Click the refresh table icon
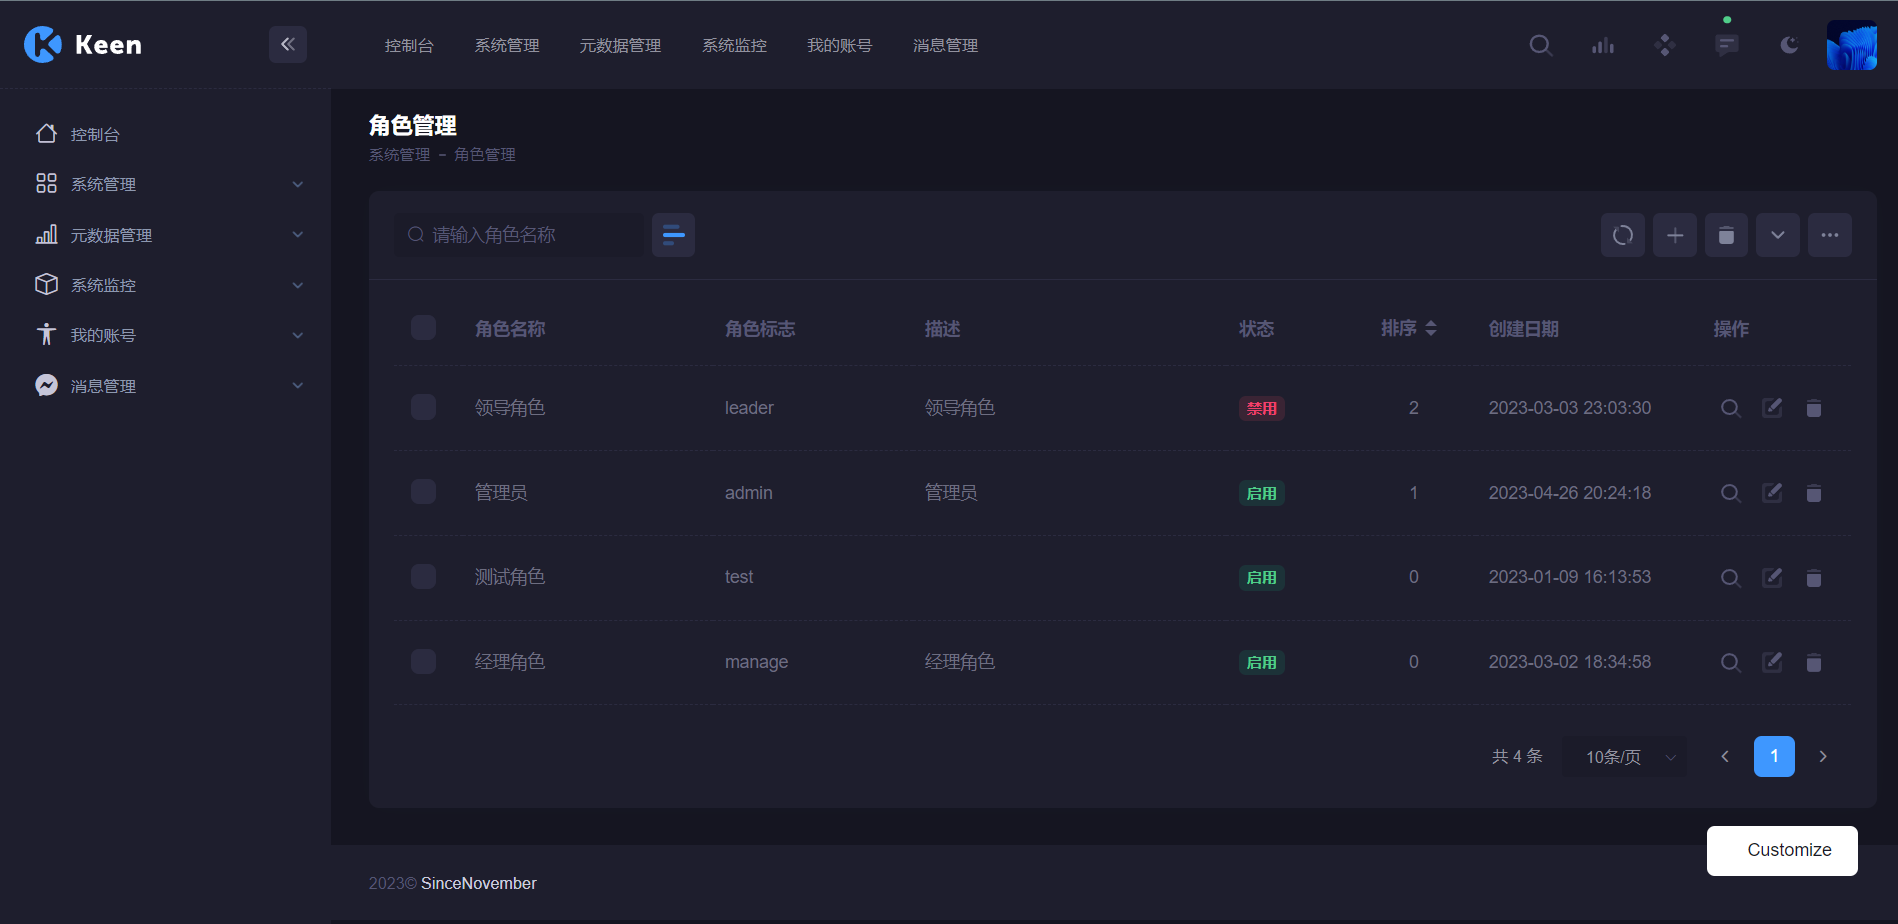 pyautogui.click(x=1622, y=235)
